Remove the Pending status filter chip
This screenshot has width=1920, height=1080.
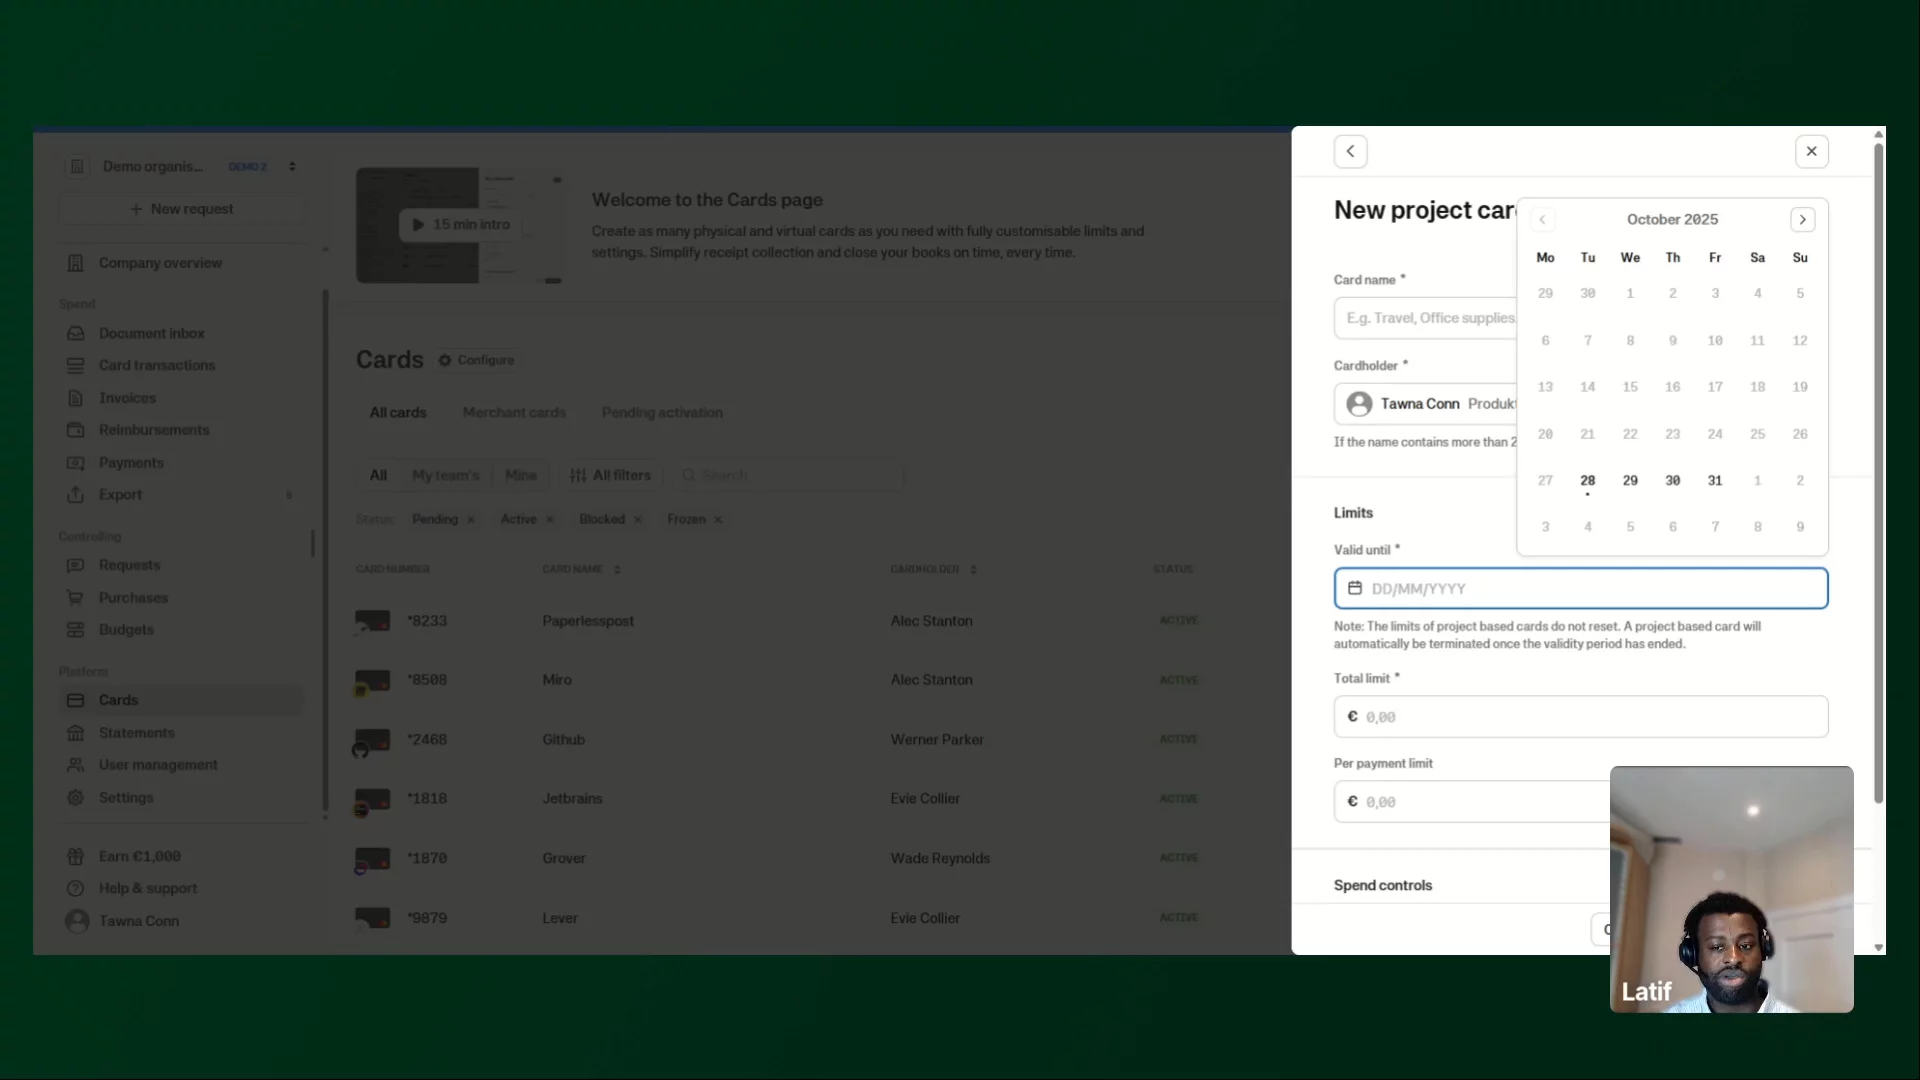point(471,520)
